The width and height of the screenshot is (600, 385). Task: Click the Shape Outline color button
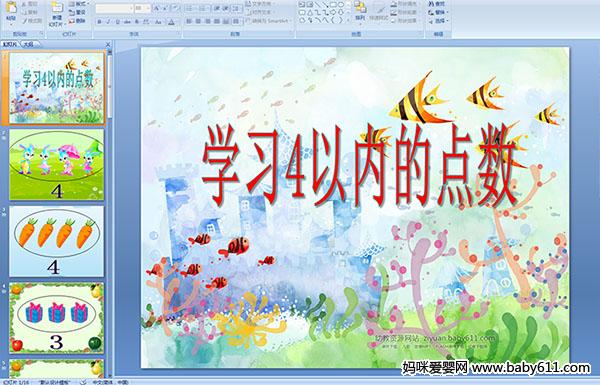click(x=406, y=12)
